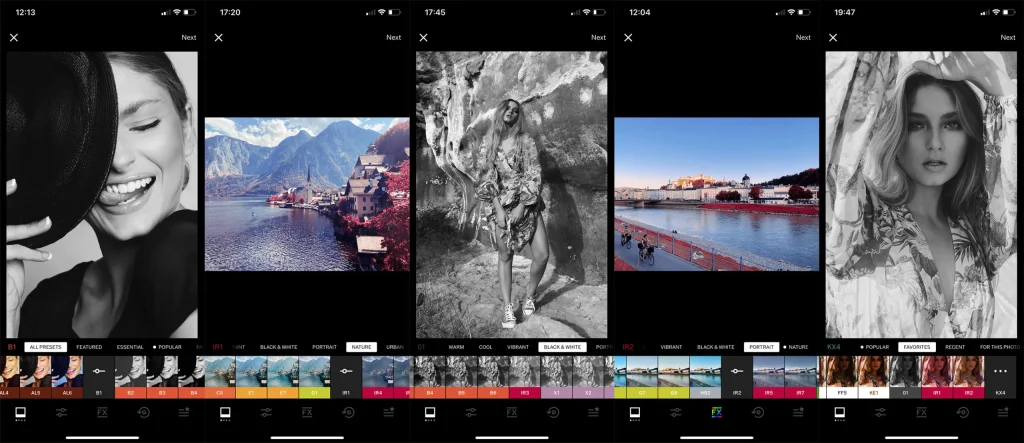Apply the HB2 preset thumbnail
1024x443 pixels.
point(704,374)
